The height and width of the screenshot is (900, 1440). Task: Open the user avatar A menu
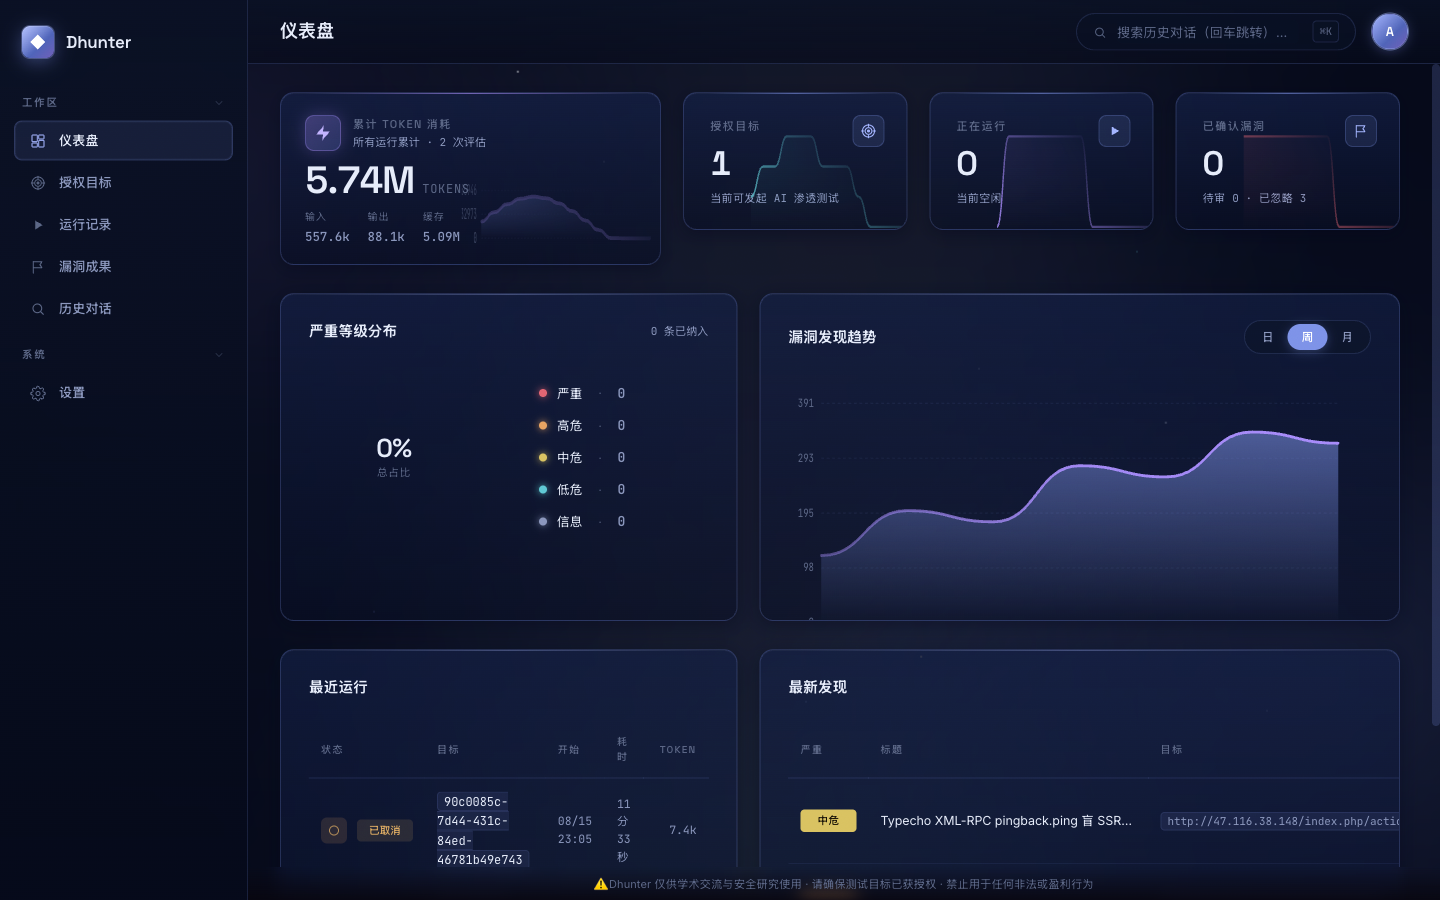(x=1390, y=32)
